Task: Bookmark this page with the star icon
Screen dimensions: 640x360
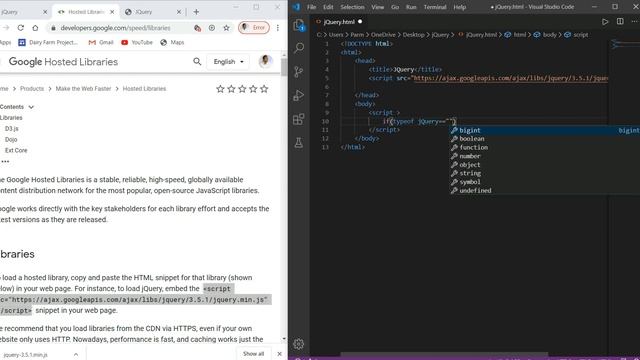Action: pyautogui.click(x=226, y=28)
